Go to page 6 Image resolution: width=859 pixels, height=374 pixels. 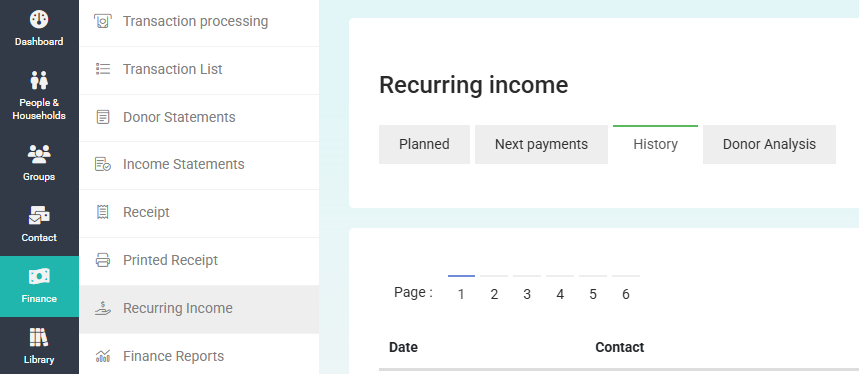point(626,294)
